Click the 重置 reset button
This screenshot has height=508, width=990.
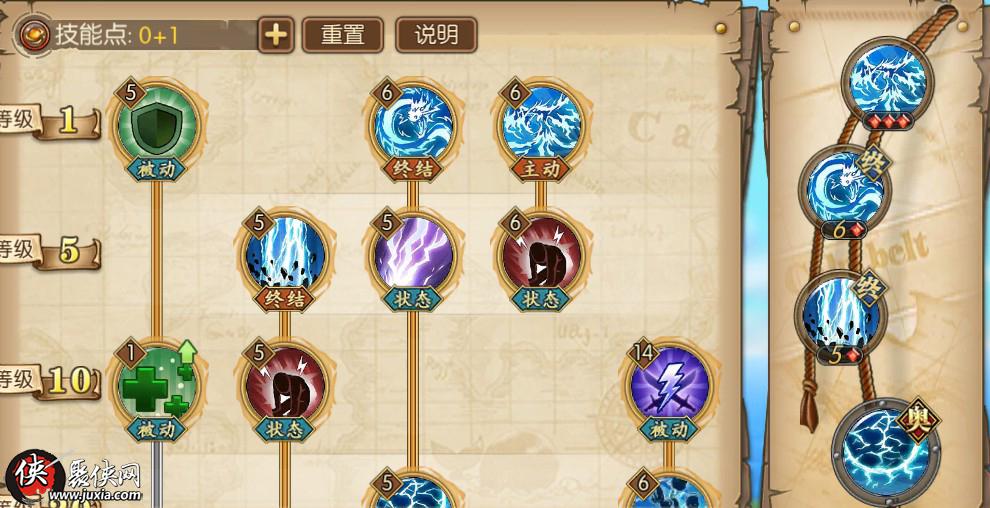pos(343,35)
